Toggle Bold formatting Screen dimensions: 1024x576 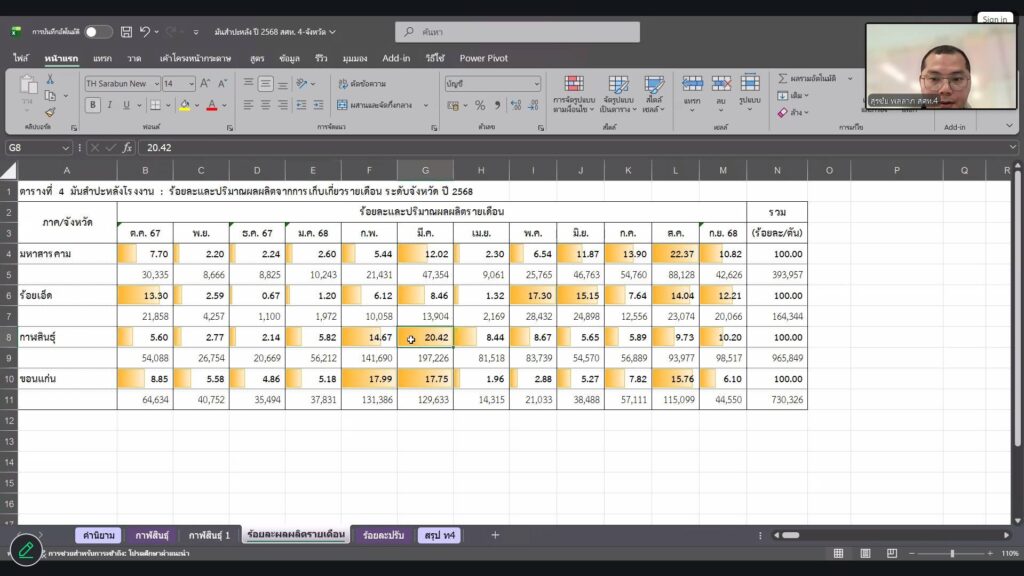93,105
